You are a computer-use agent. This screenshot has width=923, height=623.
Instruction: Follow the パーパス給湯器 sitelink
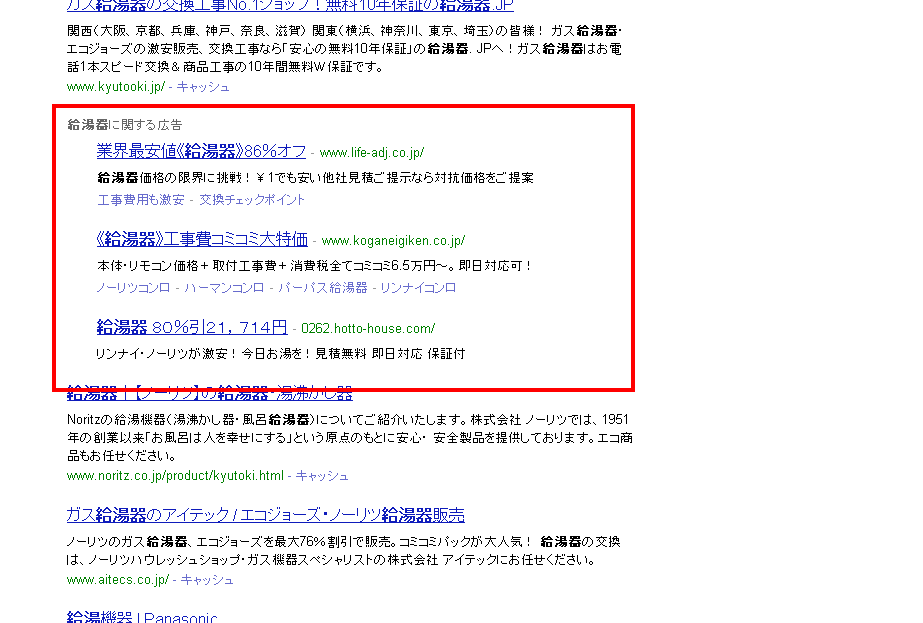[x=323, y=287]
